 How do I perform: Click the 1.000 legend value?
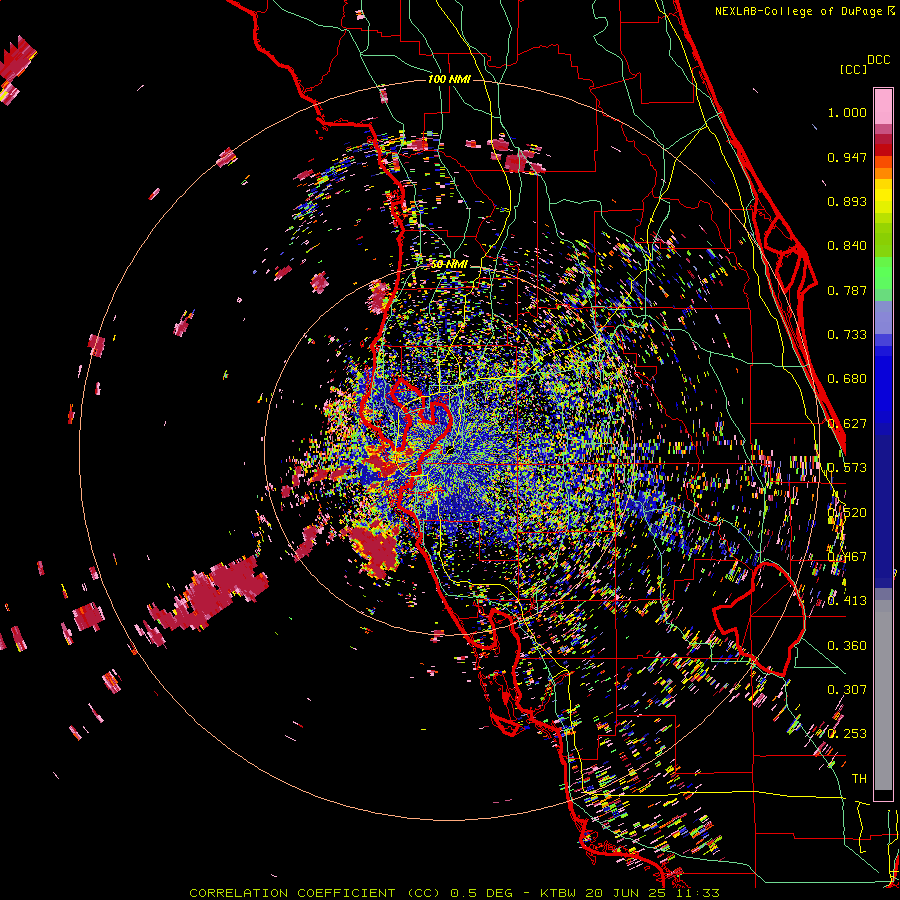(847, 112)
